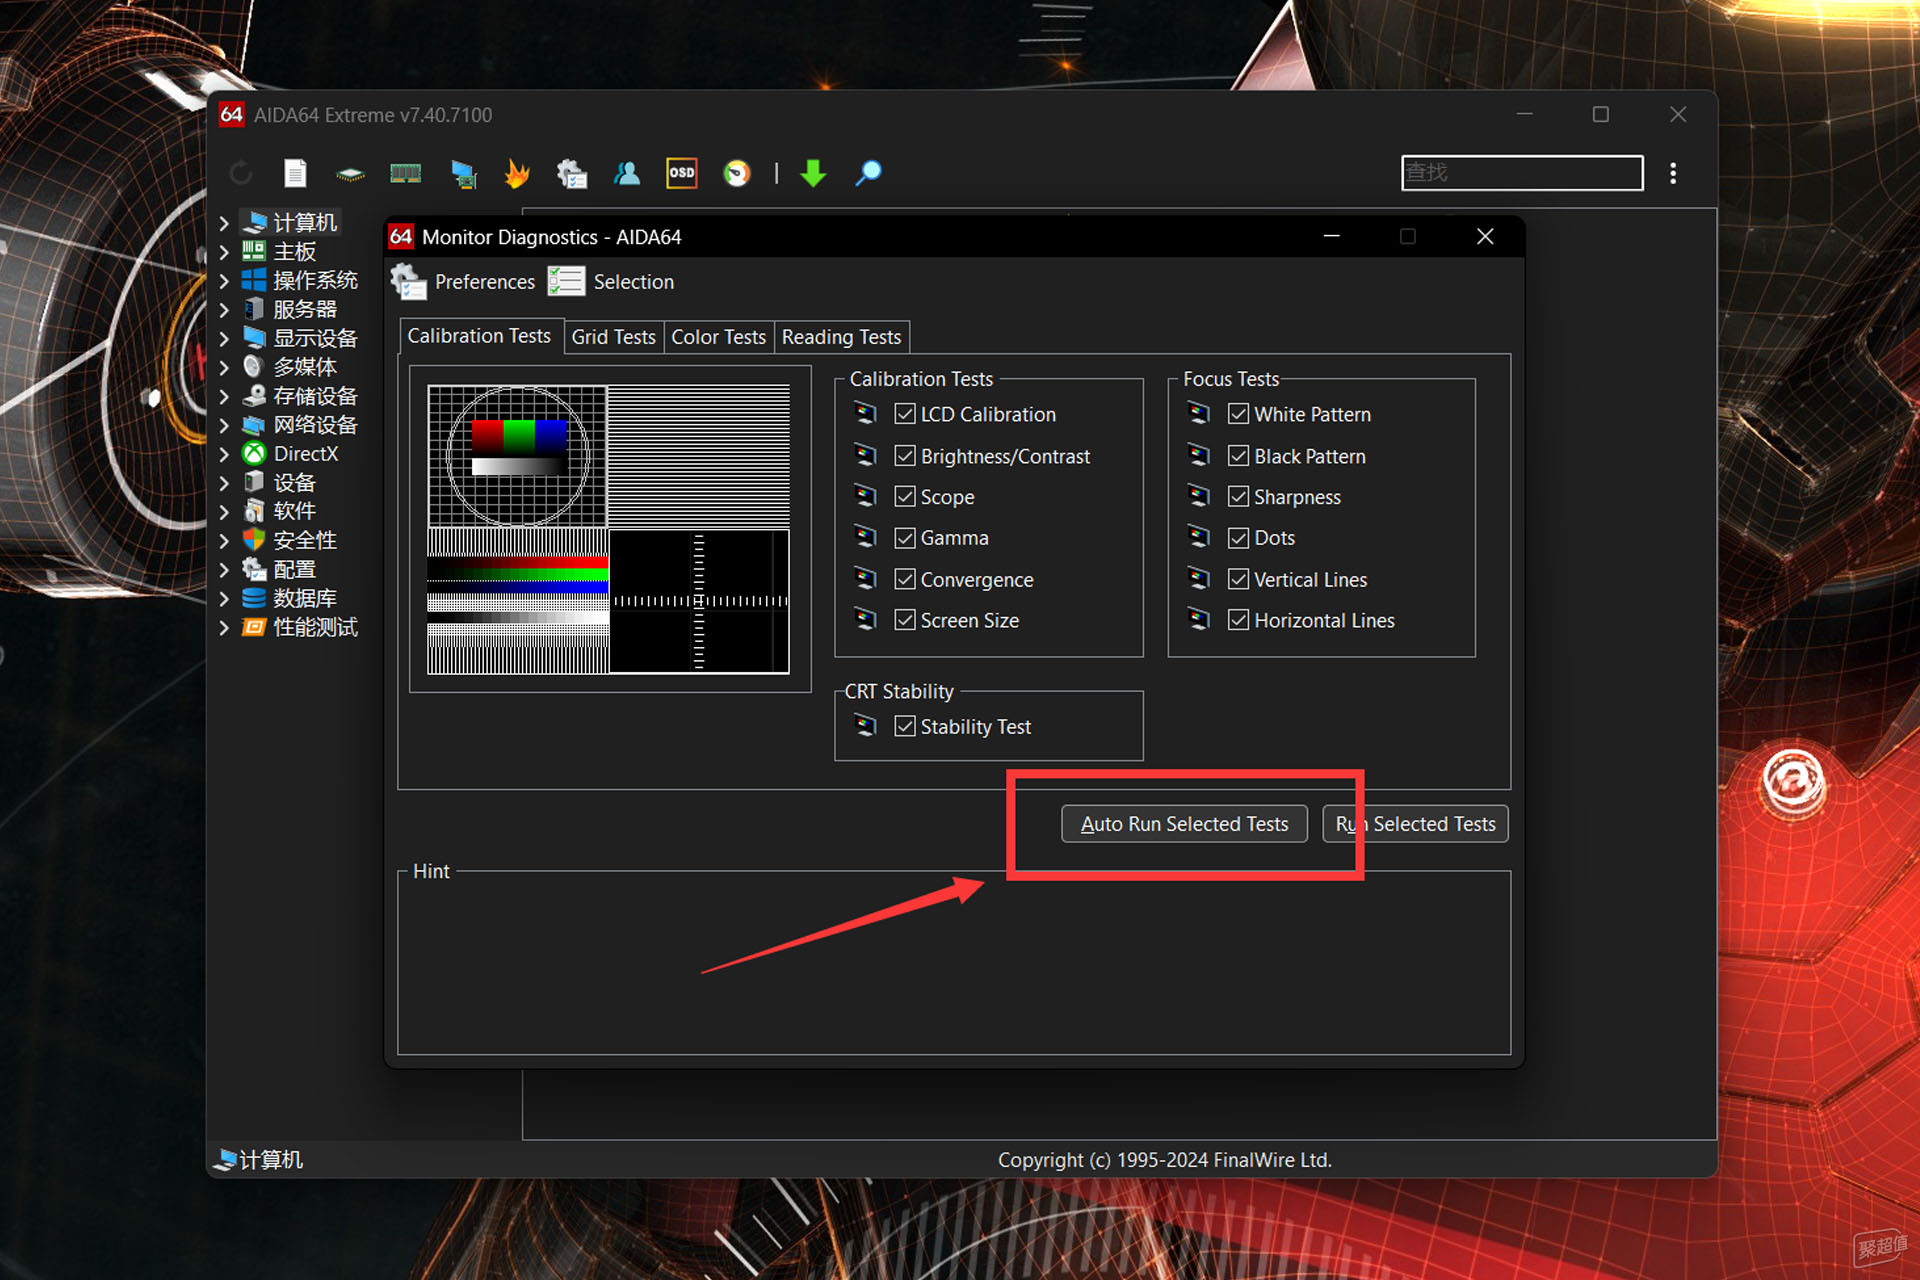The width and height of the screenshot is (1920, 1280).
Task: Click the user profile toolbar icon
Action: point(627,174)
